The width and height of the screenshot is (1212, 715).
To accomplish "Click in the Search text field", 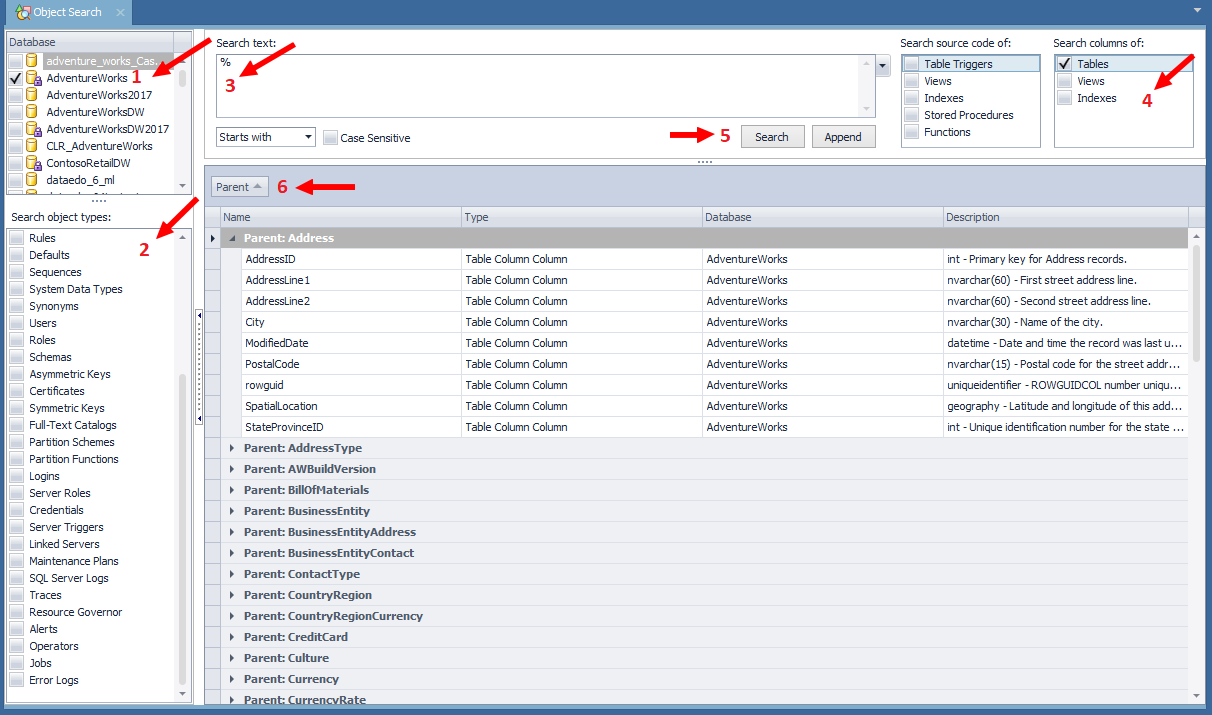I will click(540, 85).
